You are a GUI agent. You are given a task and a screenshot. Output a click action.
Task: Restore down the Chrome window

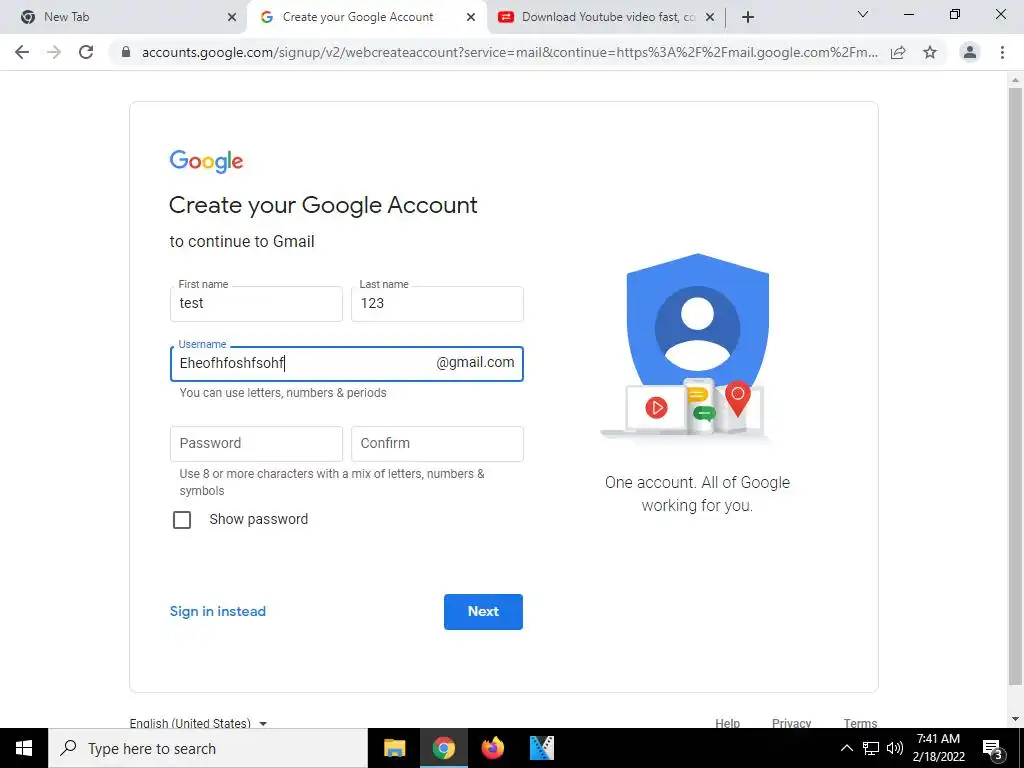coord(955,14)
